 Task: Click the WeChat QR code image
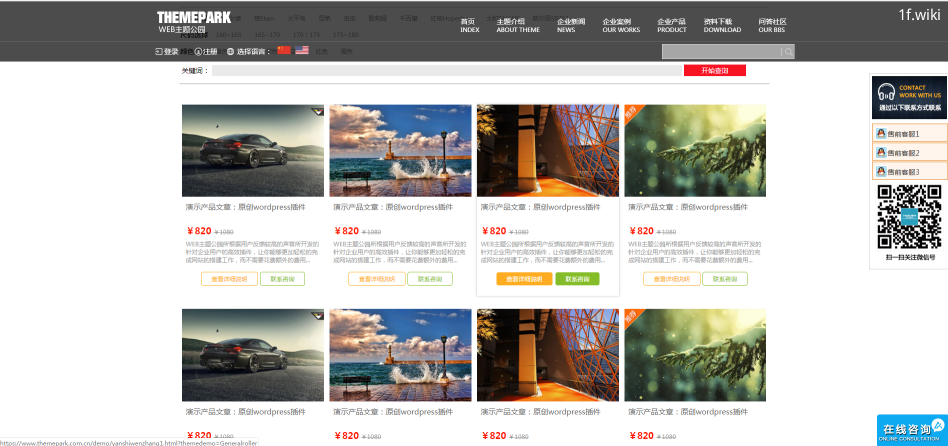(909, 217)
